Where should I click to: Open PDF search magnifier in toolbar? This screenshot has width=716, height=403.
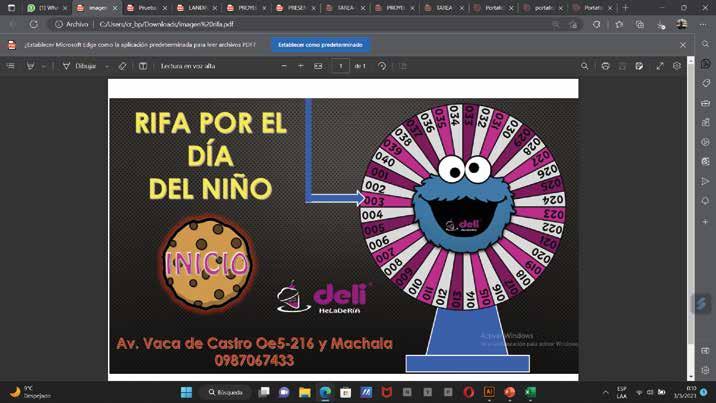584,66
